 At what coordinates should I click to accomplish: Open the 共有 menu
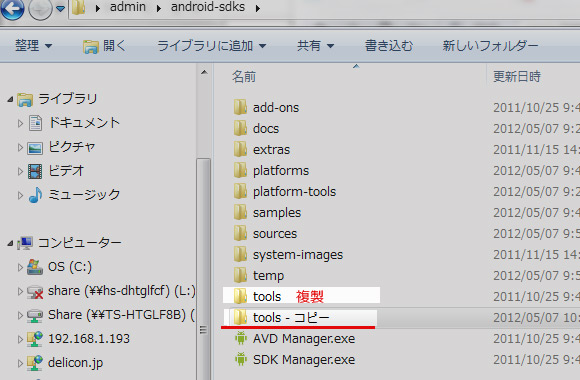click(316, 46)
